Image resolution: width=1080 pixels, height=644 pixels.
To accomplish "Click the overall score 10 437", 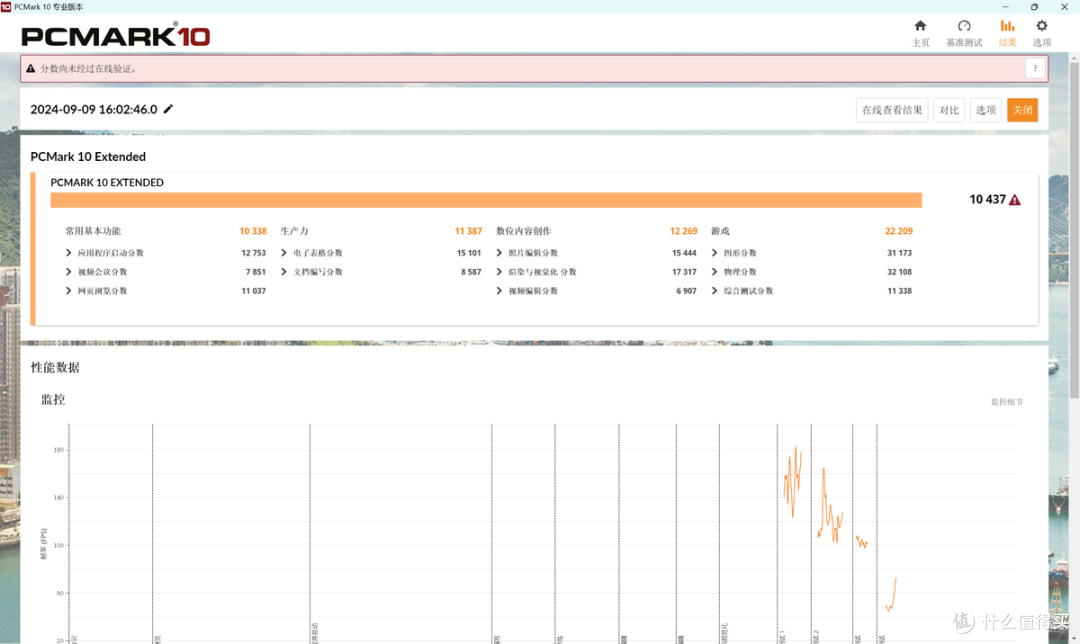I will coord(987,200).
